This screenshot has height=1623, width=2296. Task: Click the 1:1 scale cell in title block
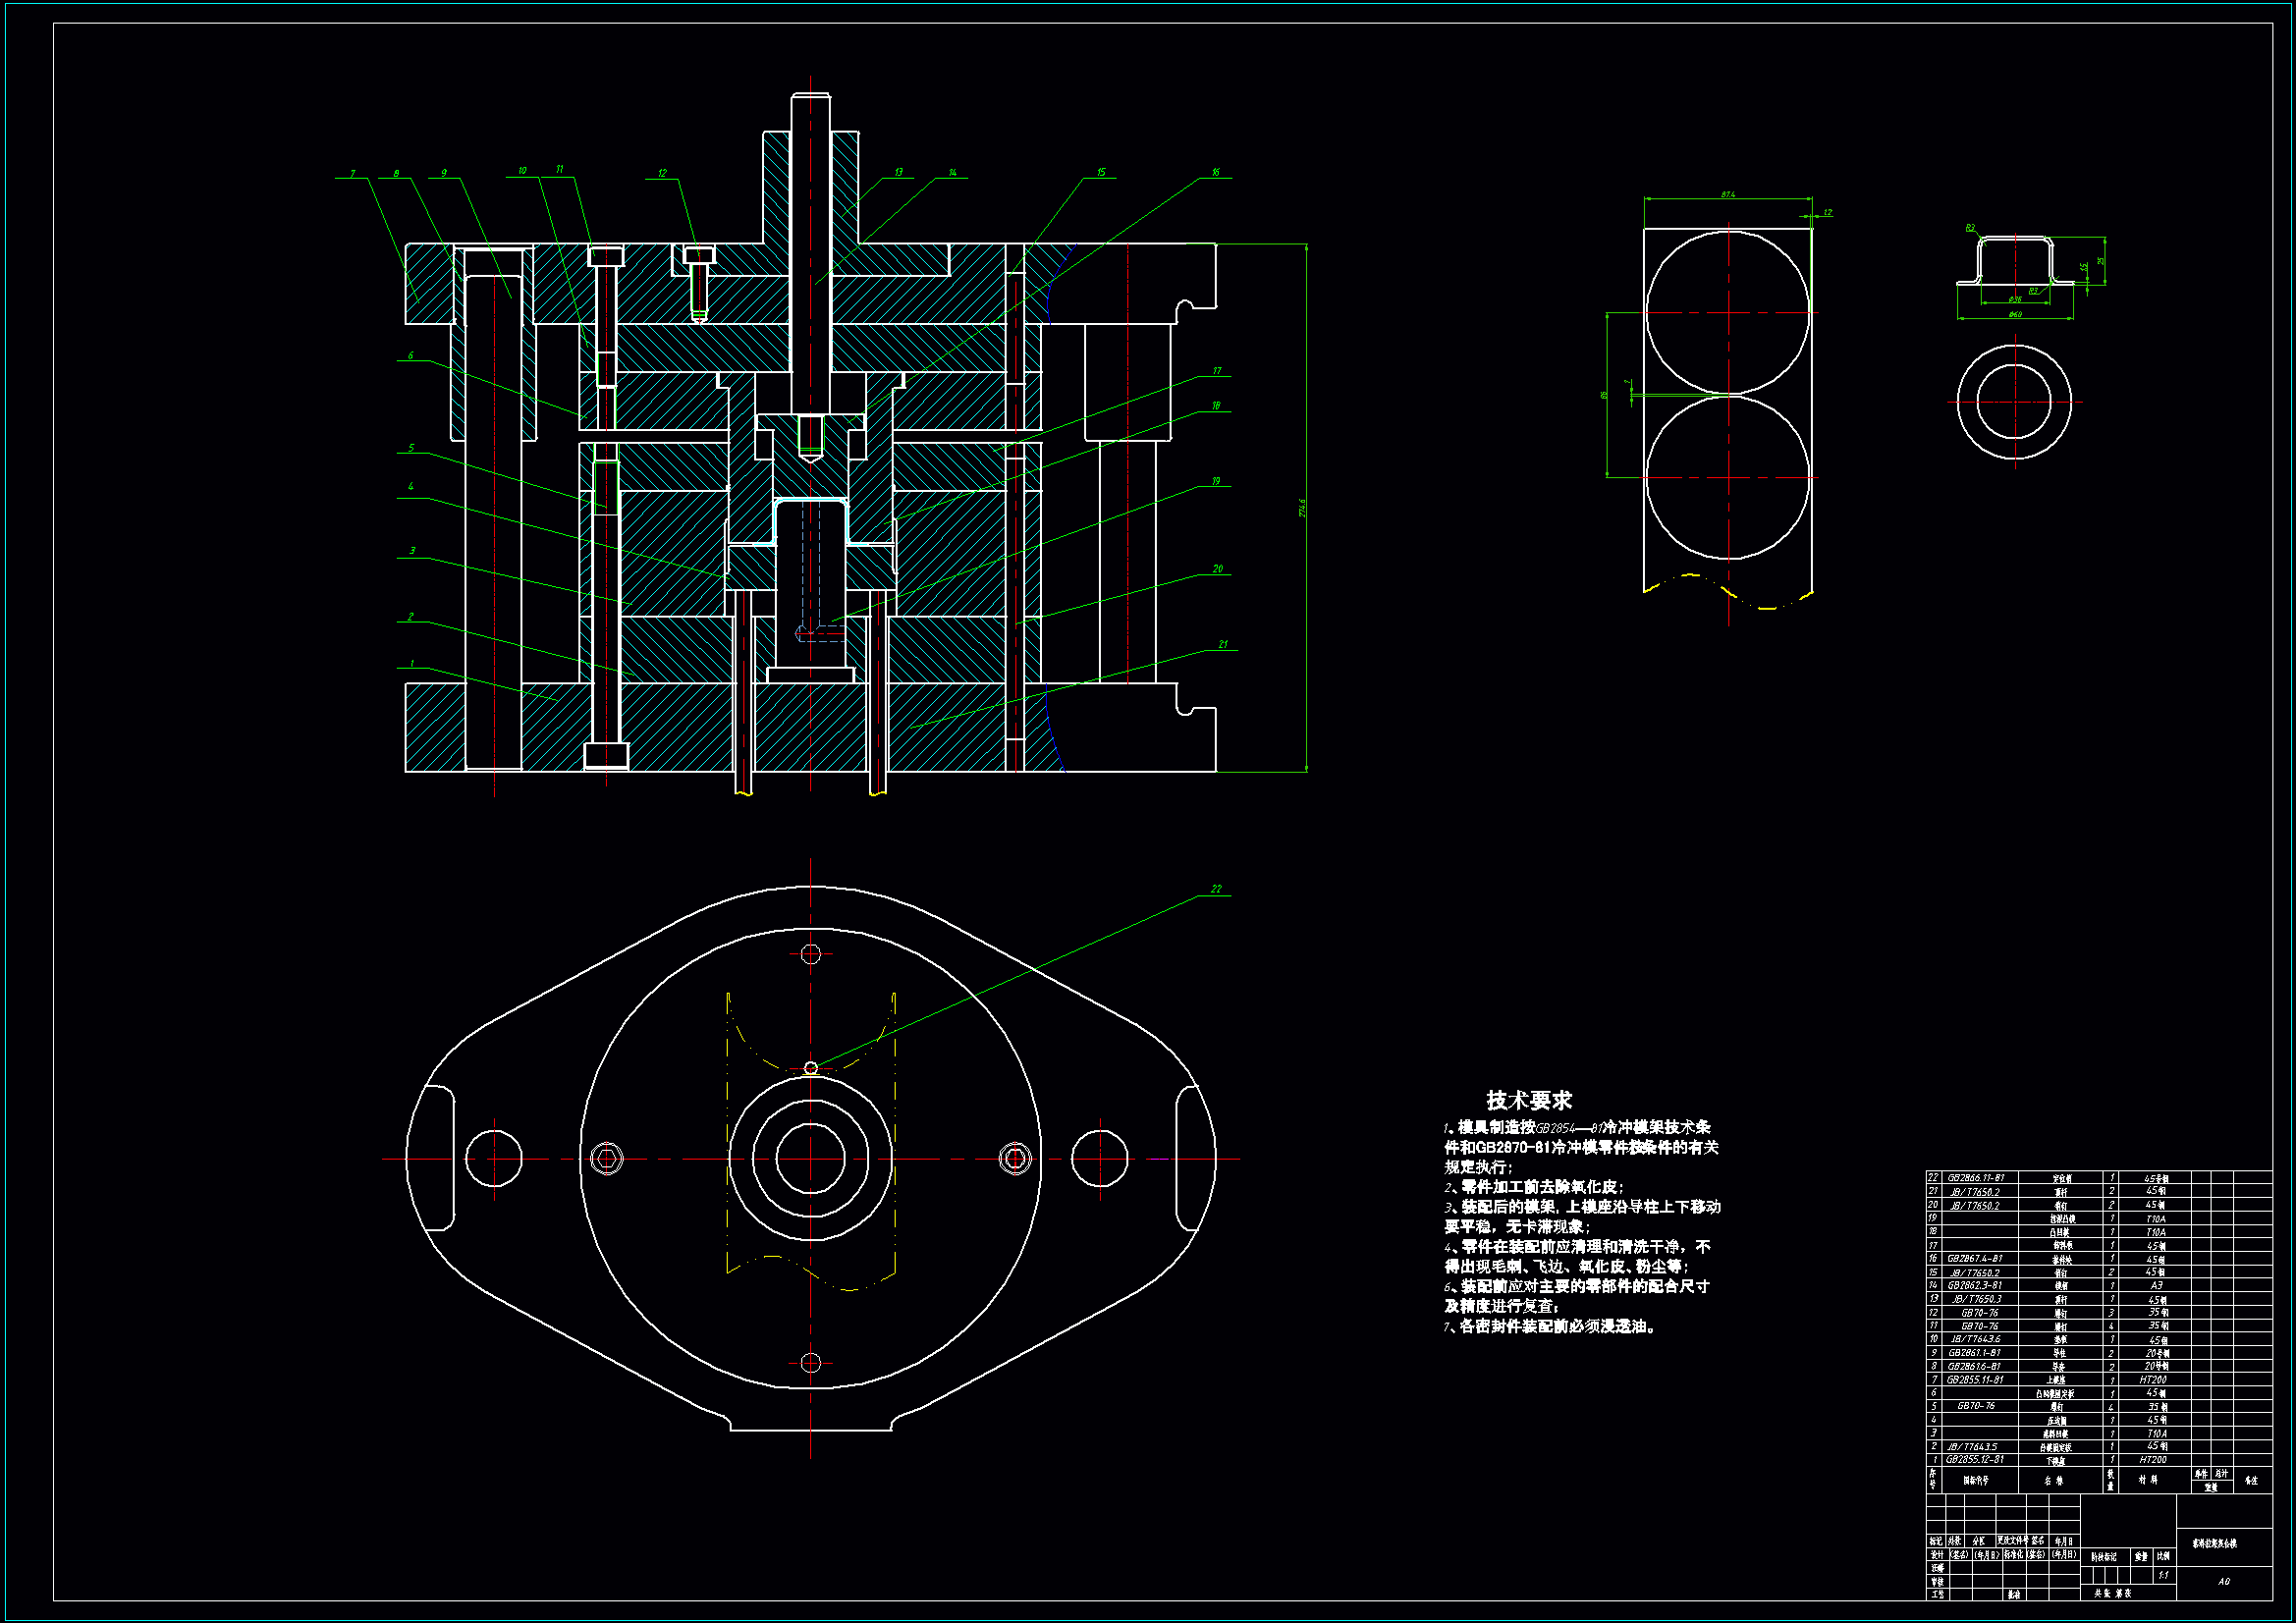point(2163,1575)
